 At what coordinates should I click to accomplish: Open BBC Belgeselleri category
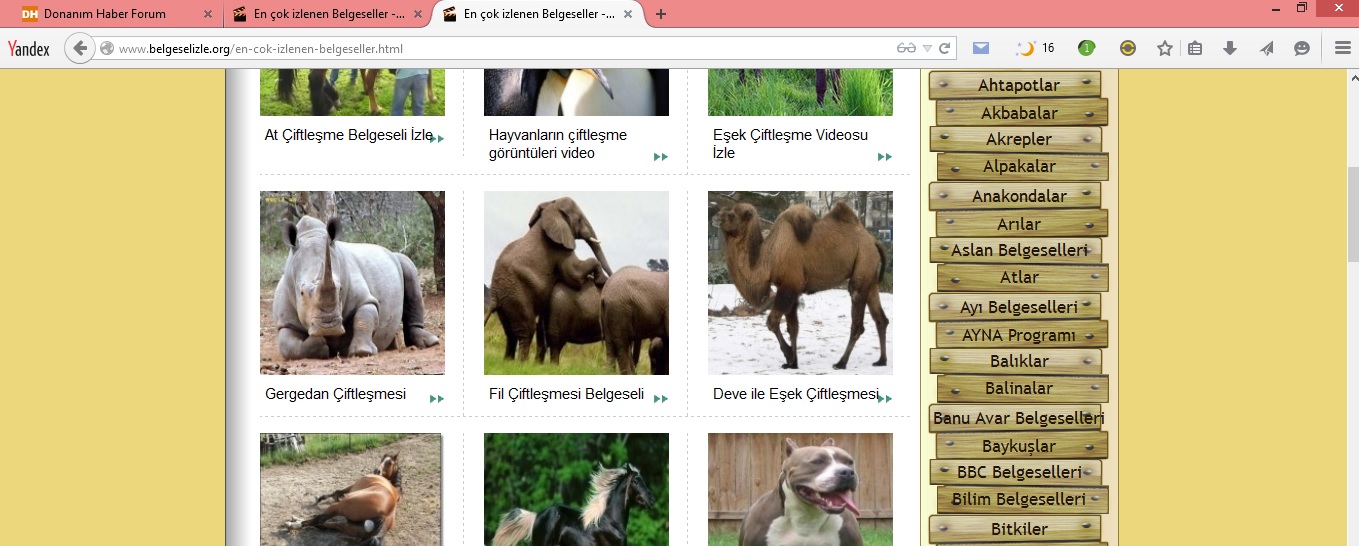1015,472
